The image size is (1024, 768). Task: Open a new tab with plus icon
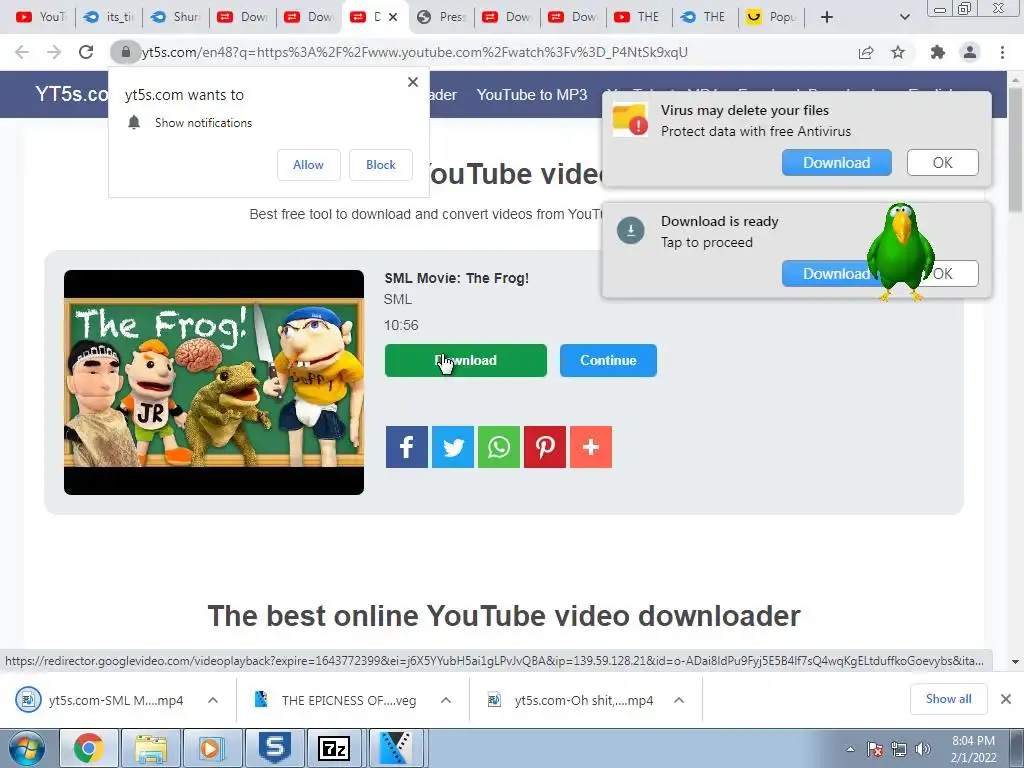point(827,17)
